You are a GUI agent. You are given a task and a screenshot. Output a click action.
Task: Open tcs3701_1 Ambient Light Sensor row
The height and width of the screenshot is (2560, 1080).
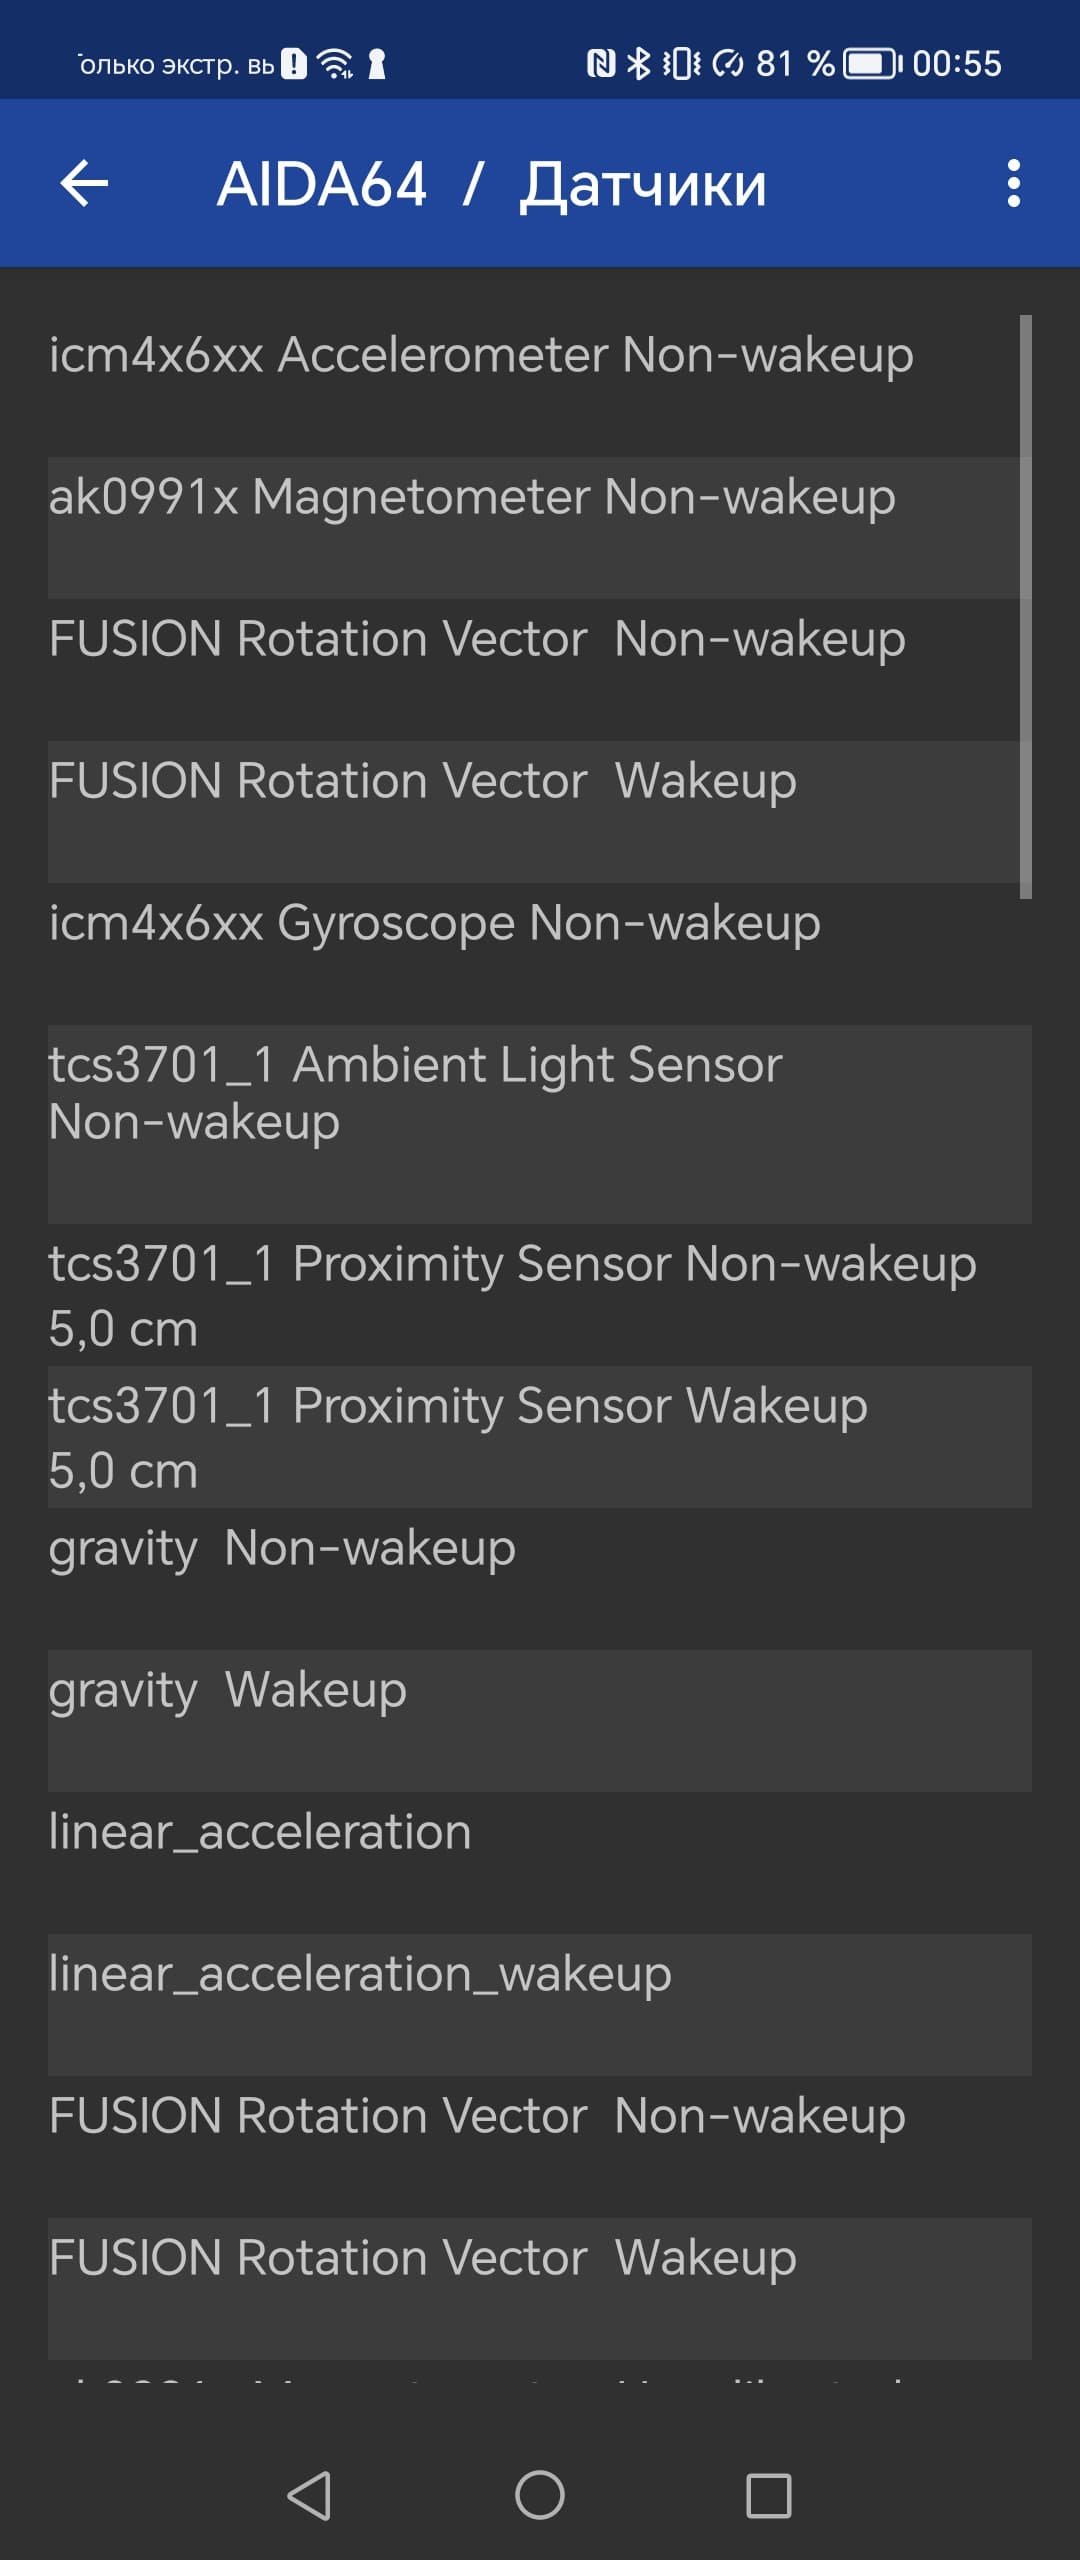tap(415, 1094)
